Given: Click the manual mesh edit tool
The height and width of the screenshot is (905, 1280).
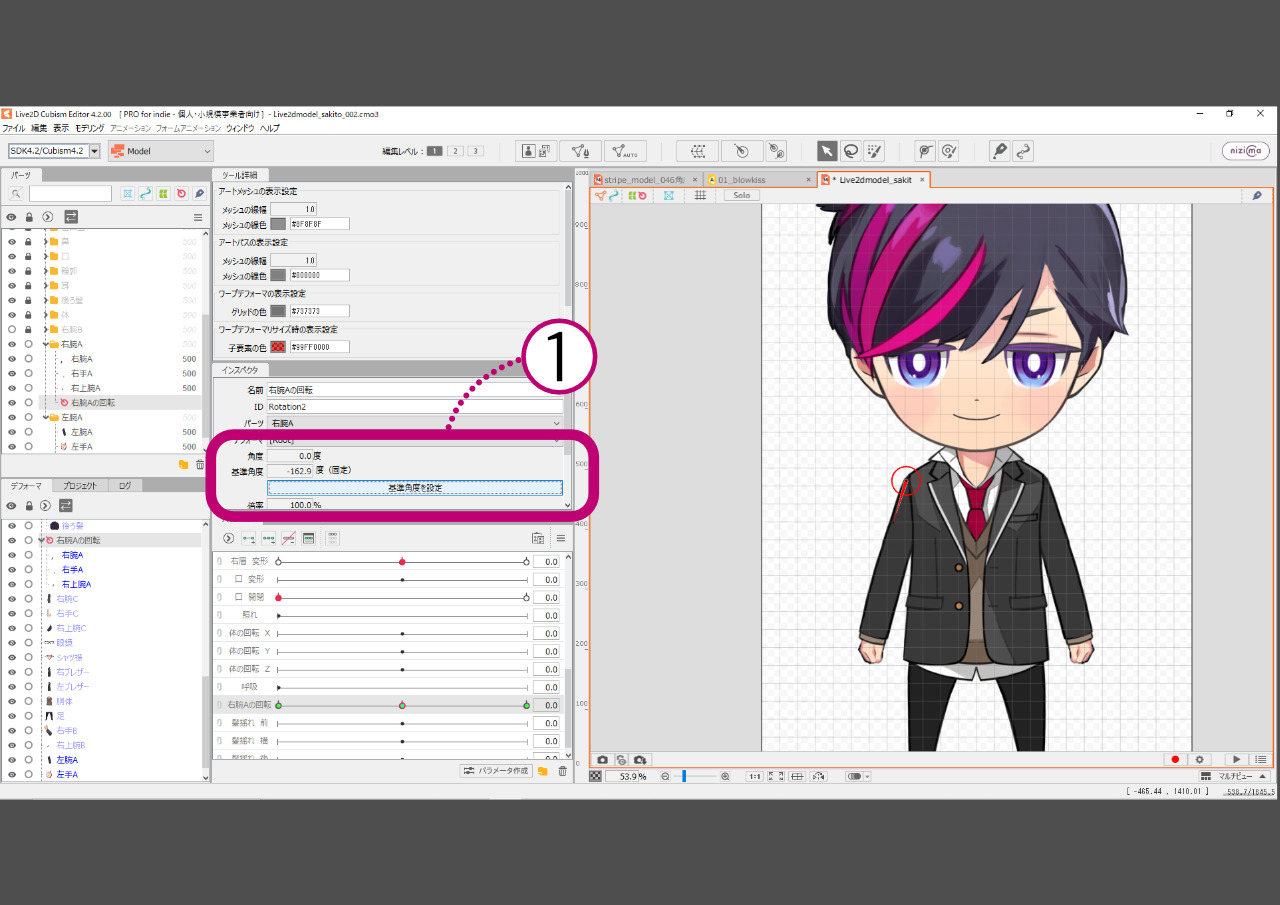Looking at the screenshot, I should tap(579, 151).
